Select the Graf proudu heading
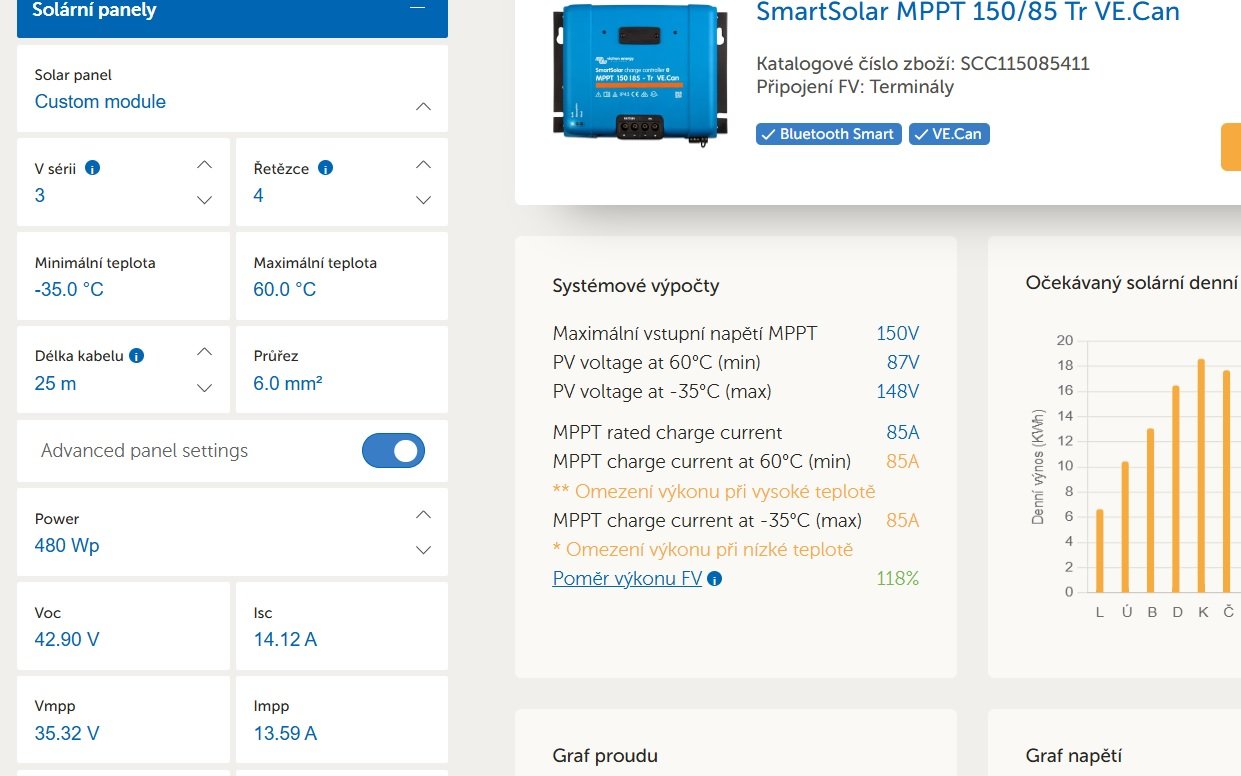Image resolution: width=1241 pixels, height=776 pixels. [605, 756]
